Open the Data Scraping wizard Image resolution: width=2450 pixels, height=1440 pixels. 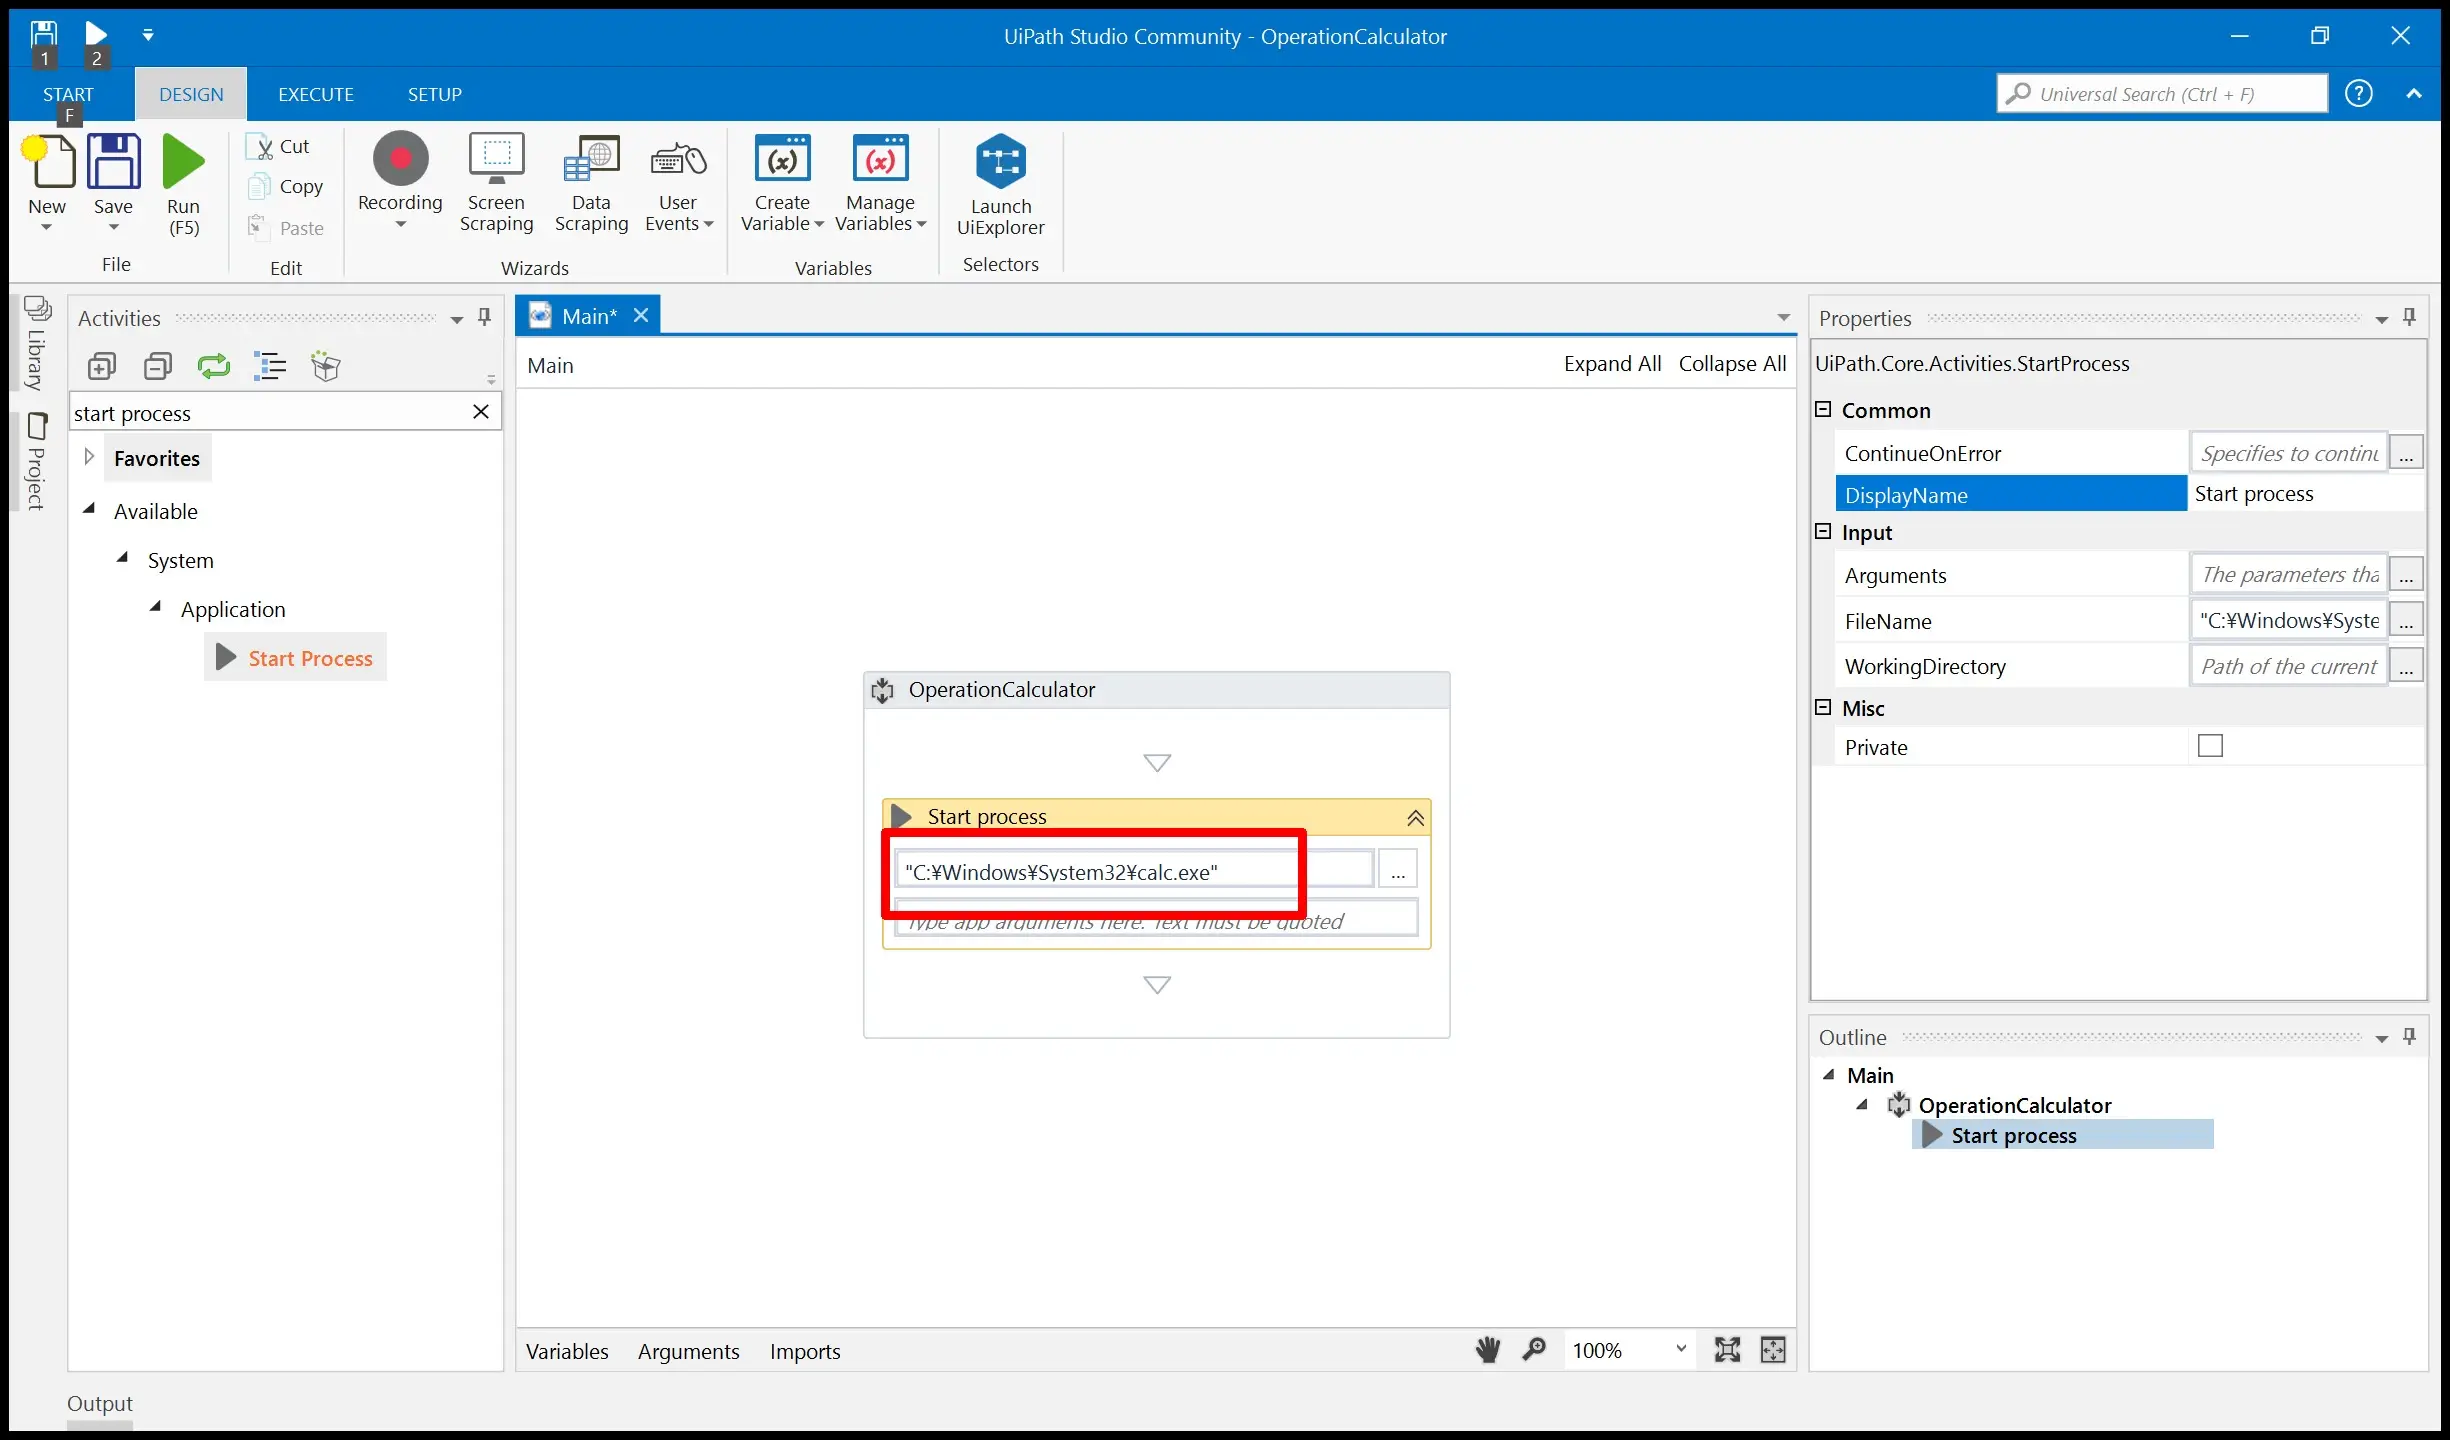[591, 183]
